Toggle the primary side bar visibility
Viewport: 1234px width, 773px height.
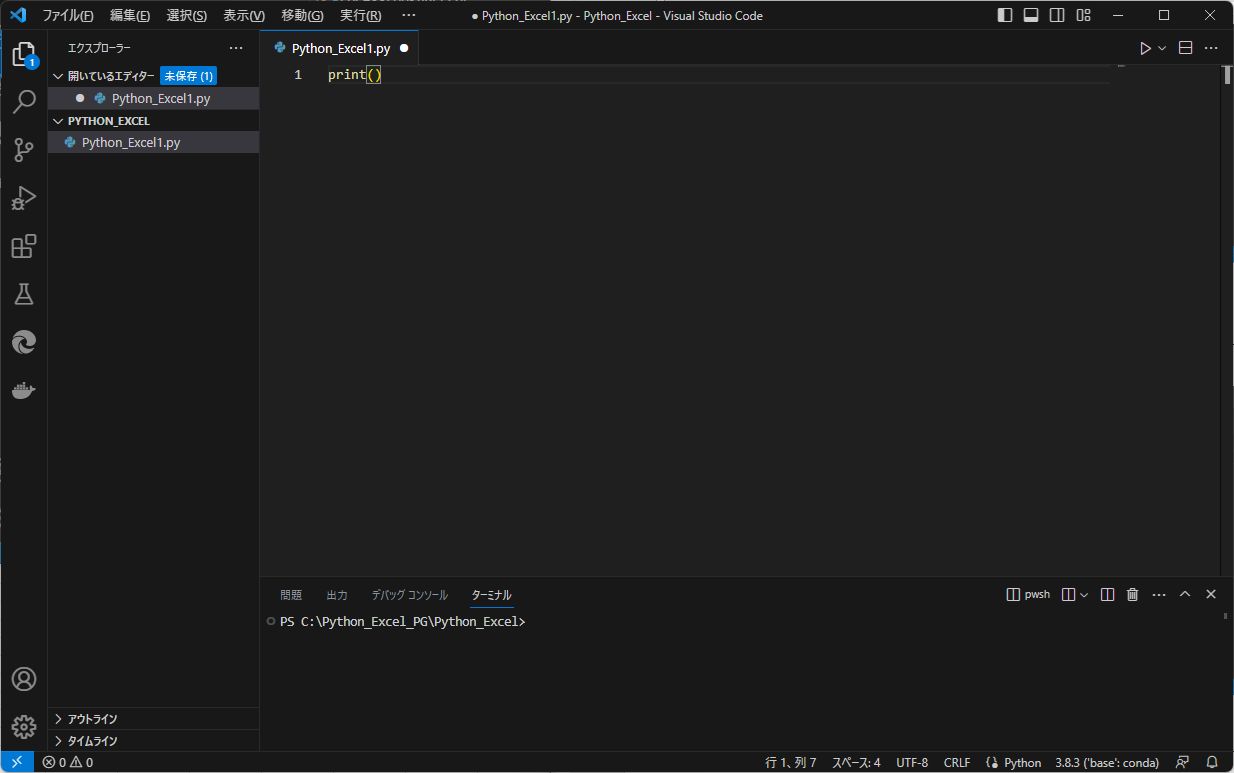pos(1005,15)
